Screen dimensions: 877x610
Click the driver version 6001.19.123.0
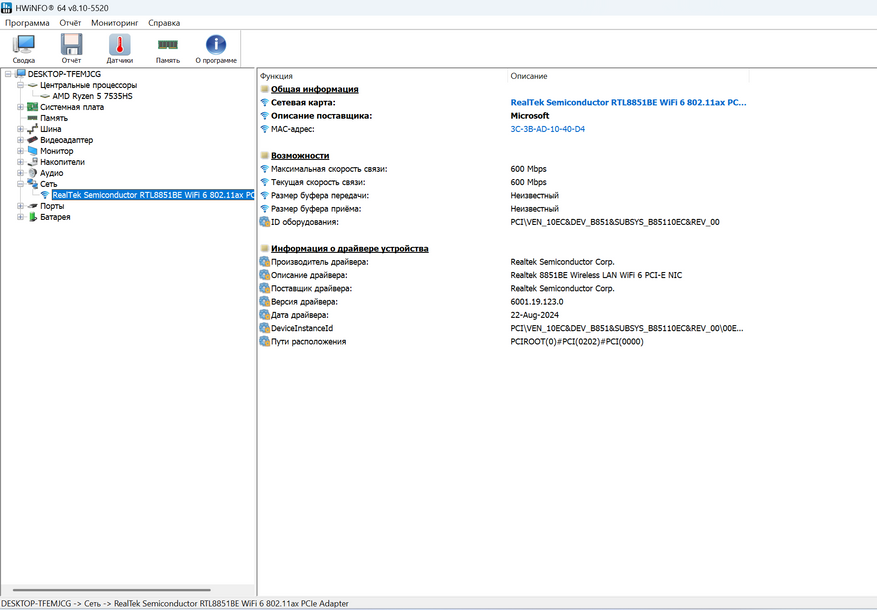[x=537, y=301]
